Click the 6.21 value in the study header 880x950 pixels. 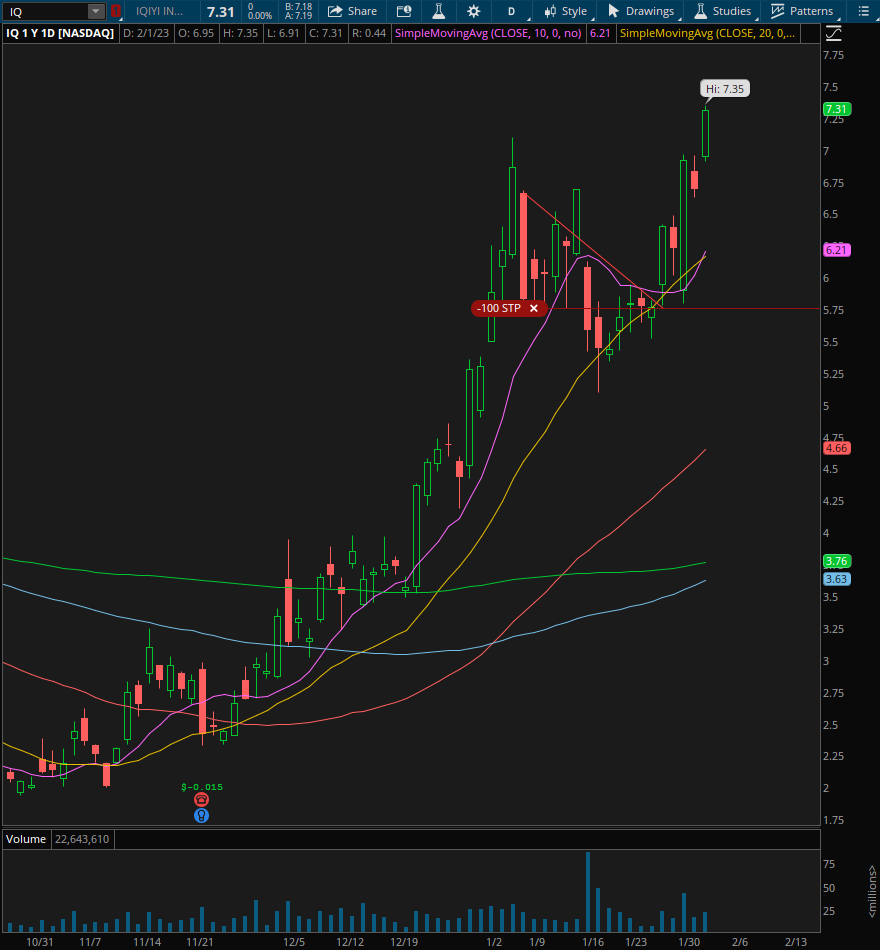tap(600, 33)
